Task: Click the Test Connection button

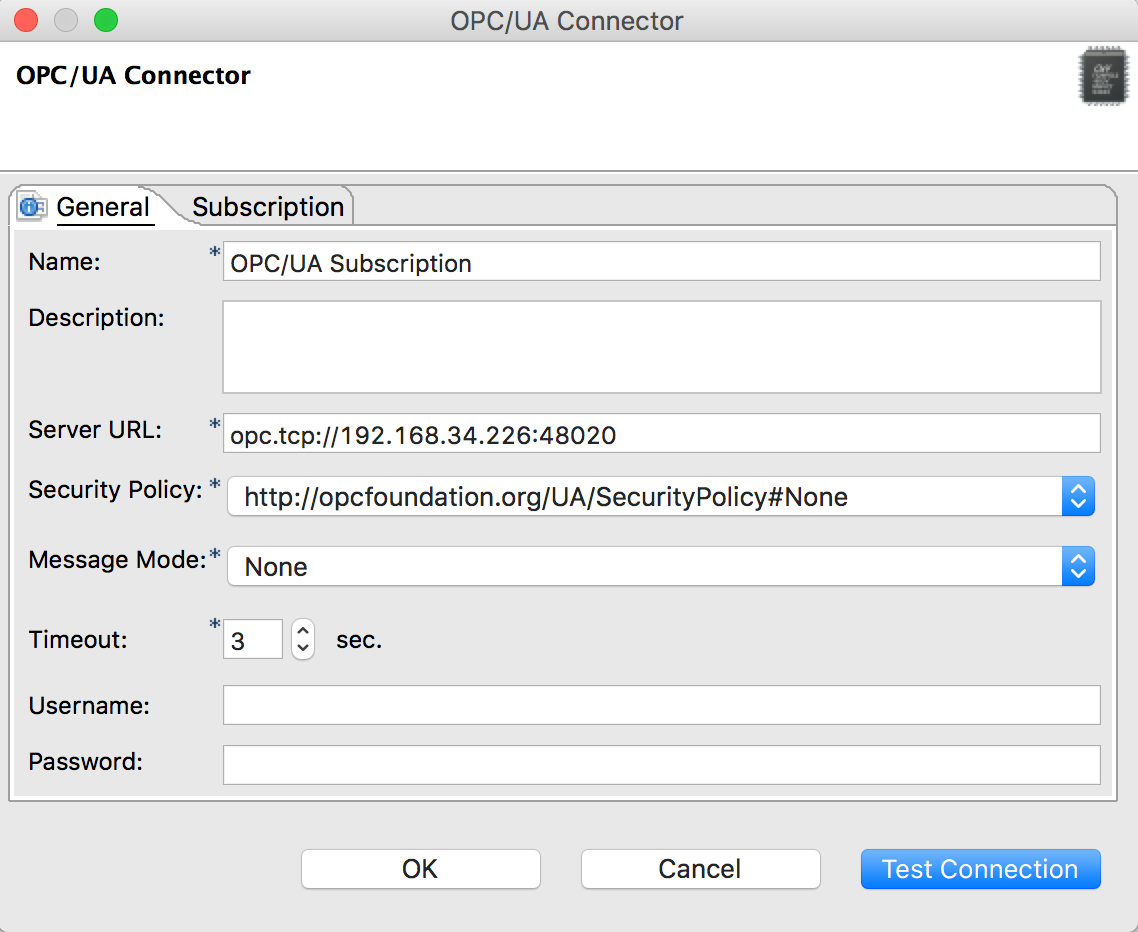Action: 981,869
